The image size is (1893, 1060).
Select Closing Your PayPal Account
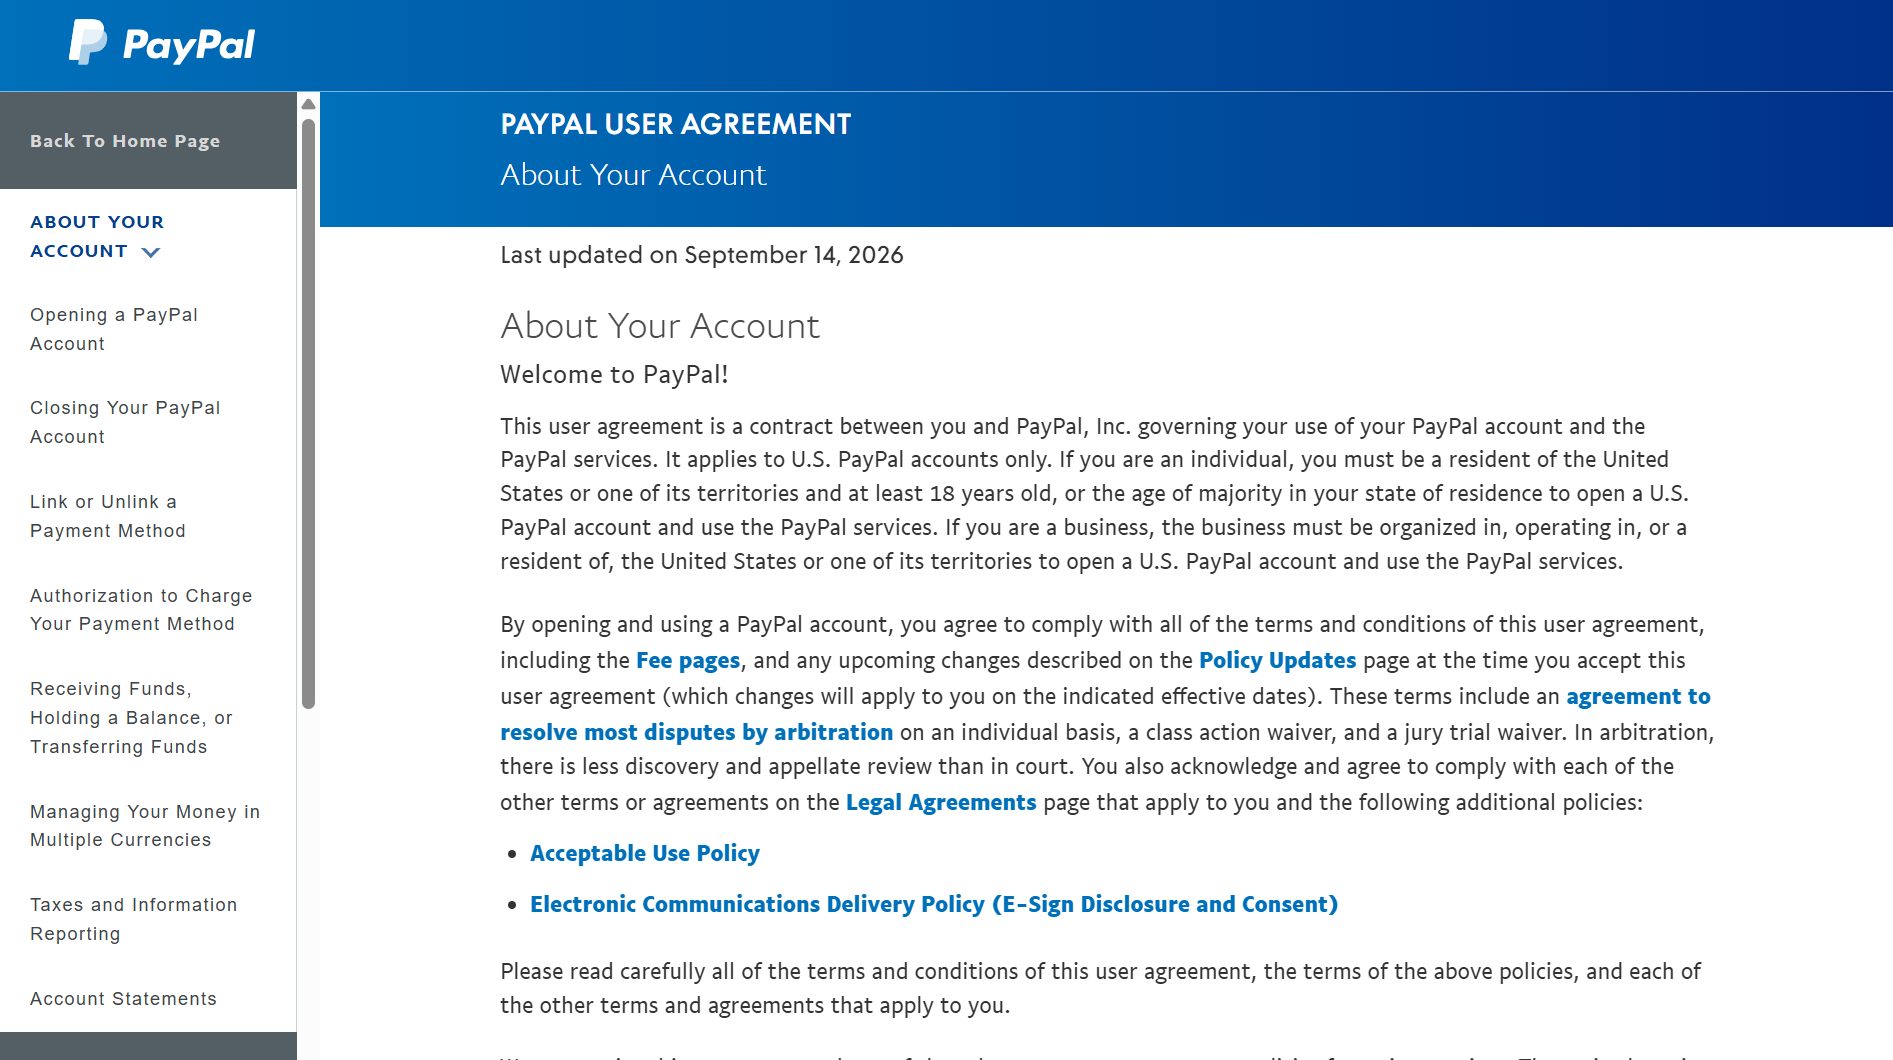(125, 422)
